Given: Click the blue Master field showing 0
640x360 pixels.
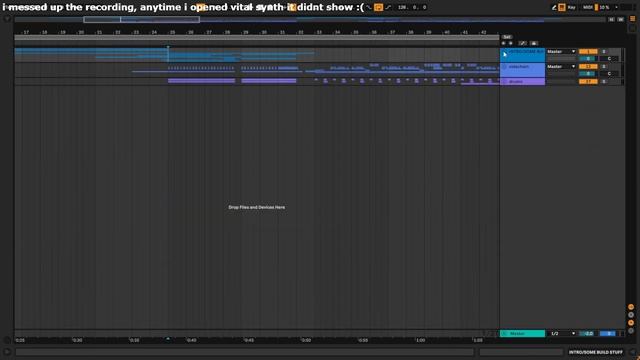Looking at the screenshot, I should pyautogui.click(x=608, y=333).
